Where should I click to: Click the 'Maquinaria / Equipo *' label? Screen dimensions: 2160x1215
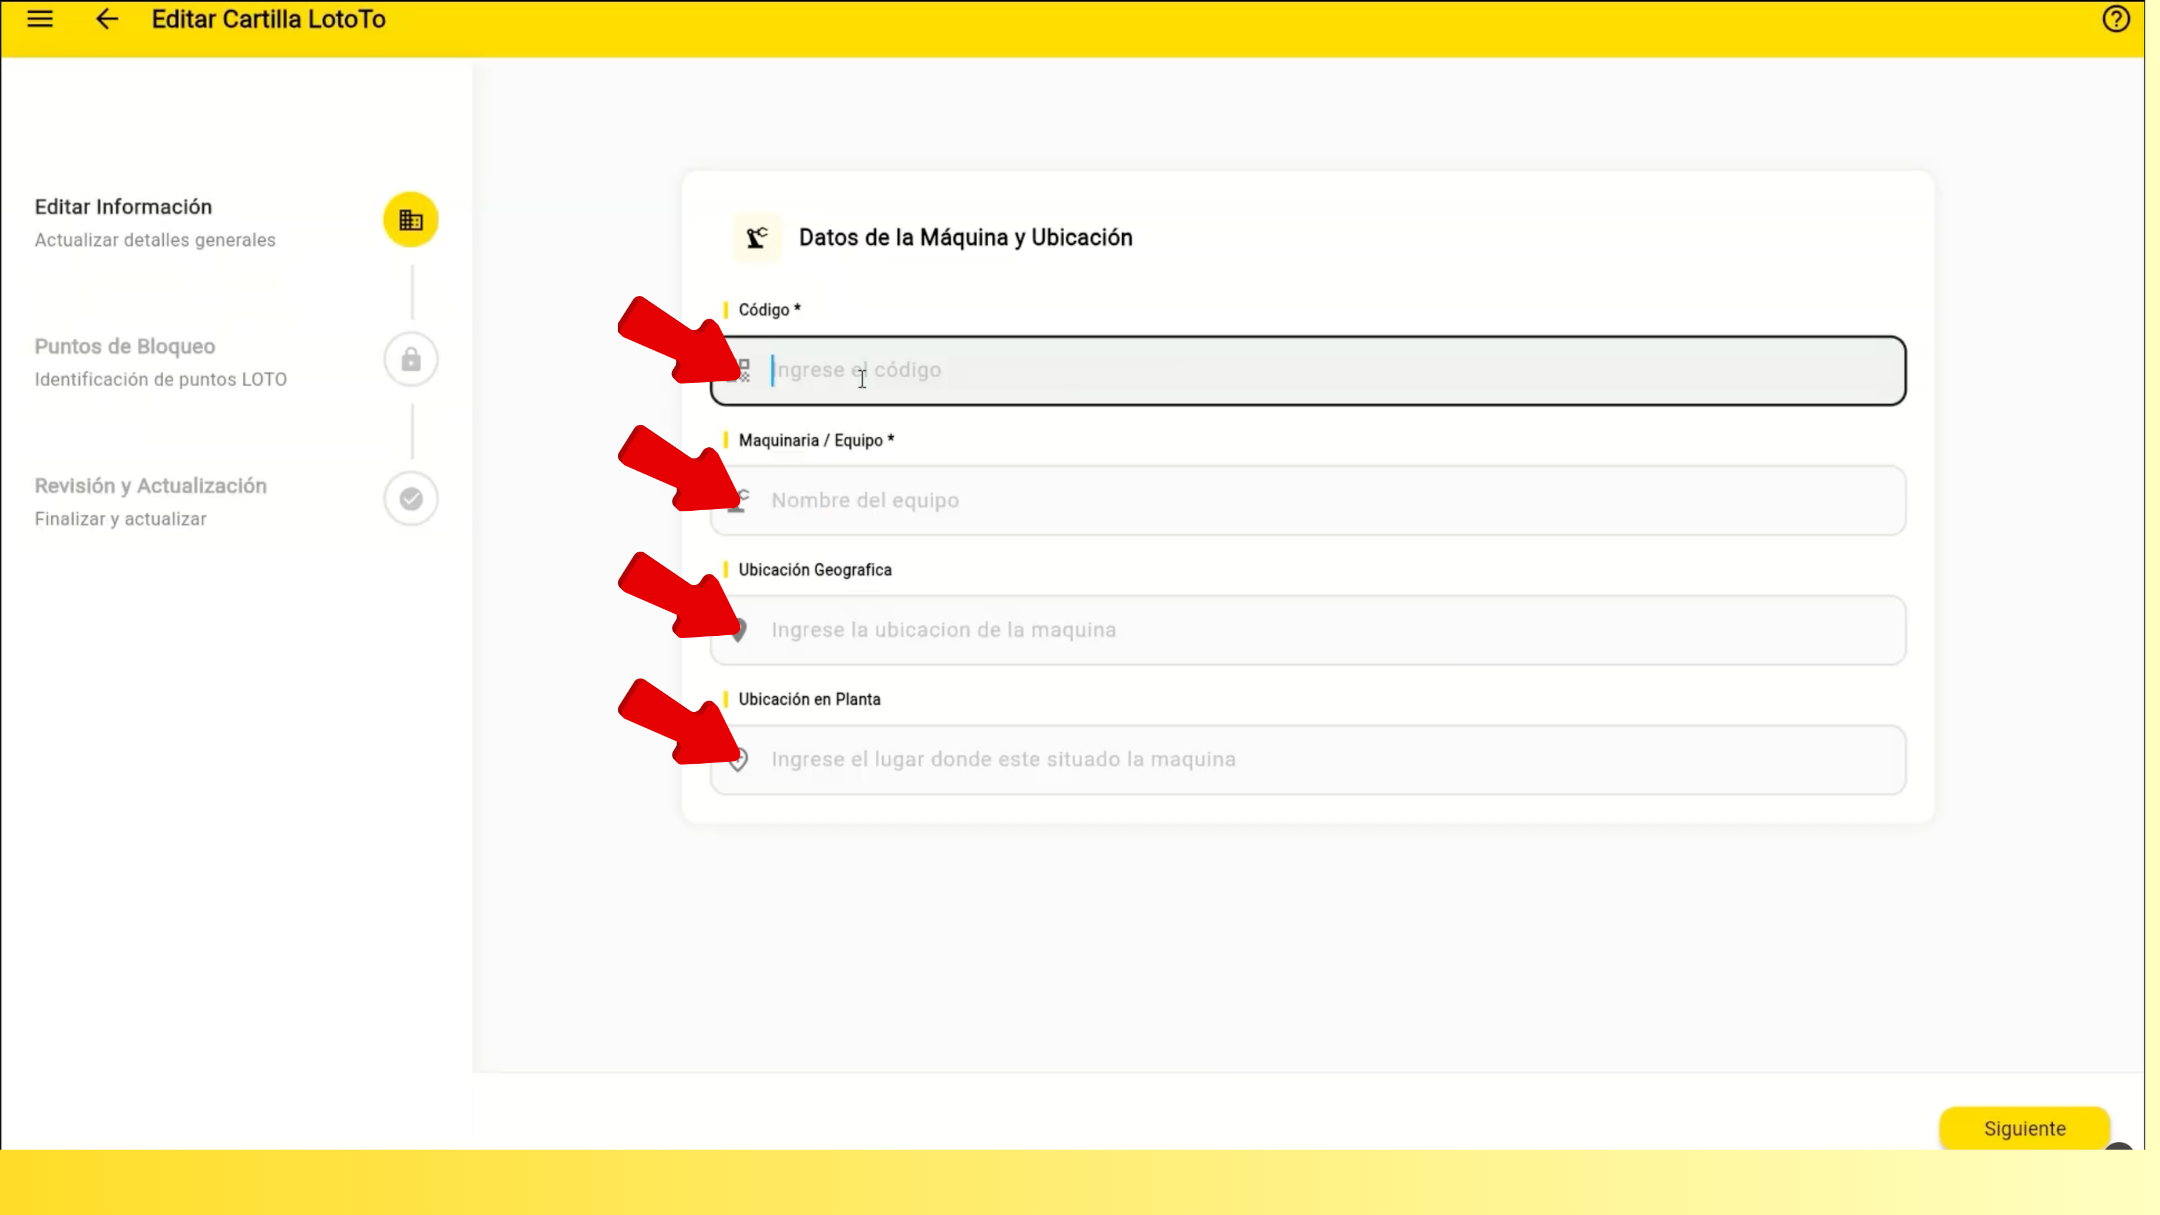point(816,440)
